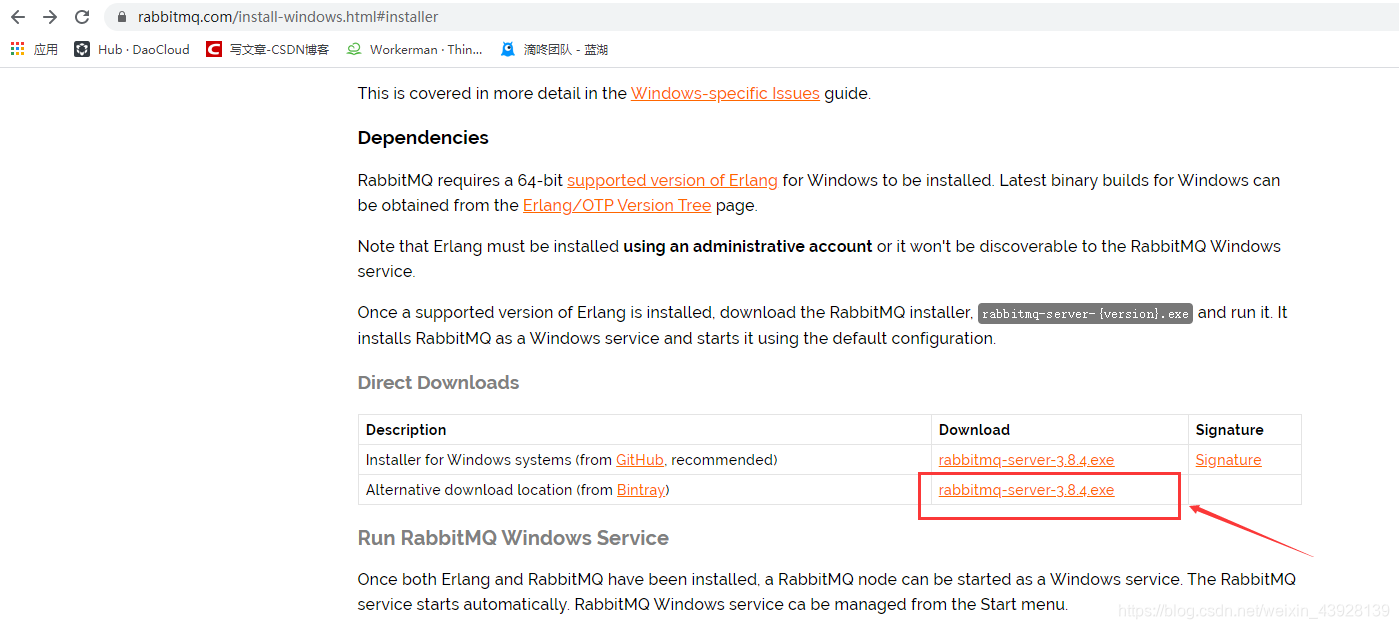This screenshot has width=1399, height=629.
Task: Click the padlock security icon in address bar
Action: point(121,16)
